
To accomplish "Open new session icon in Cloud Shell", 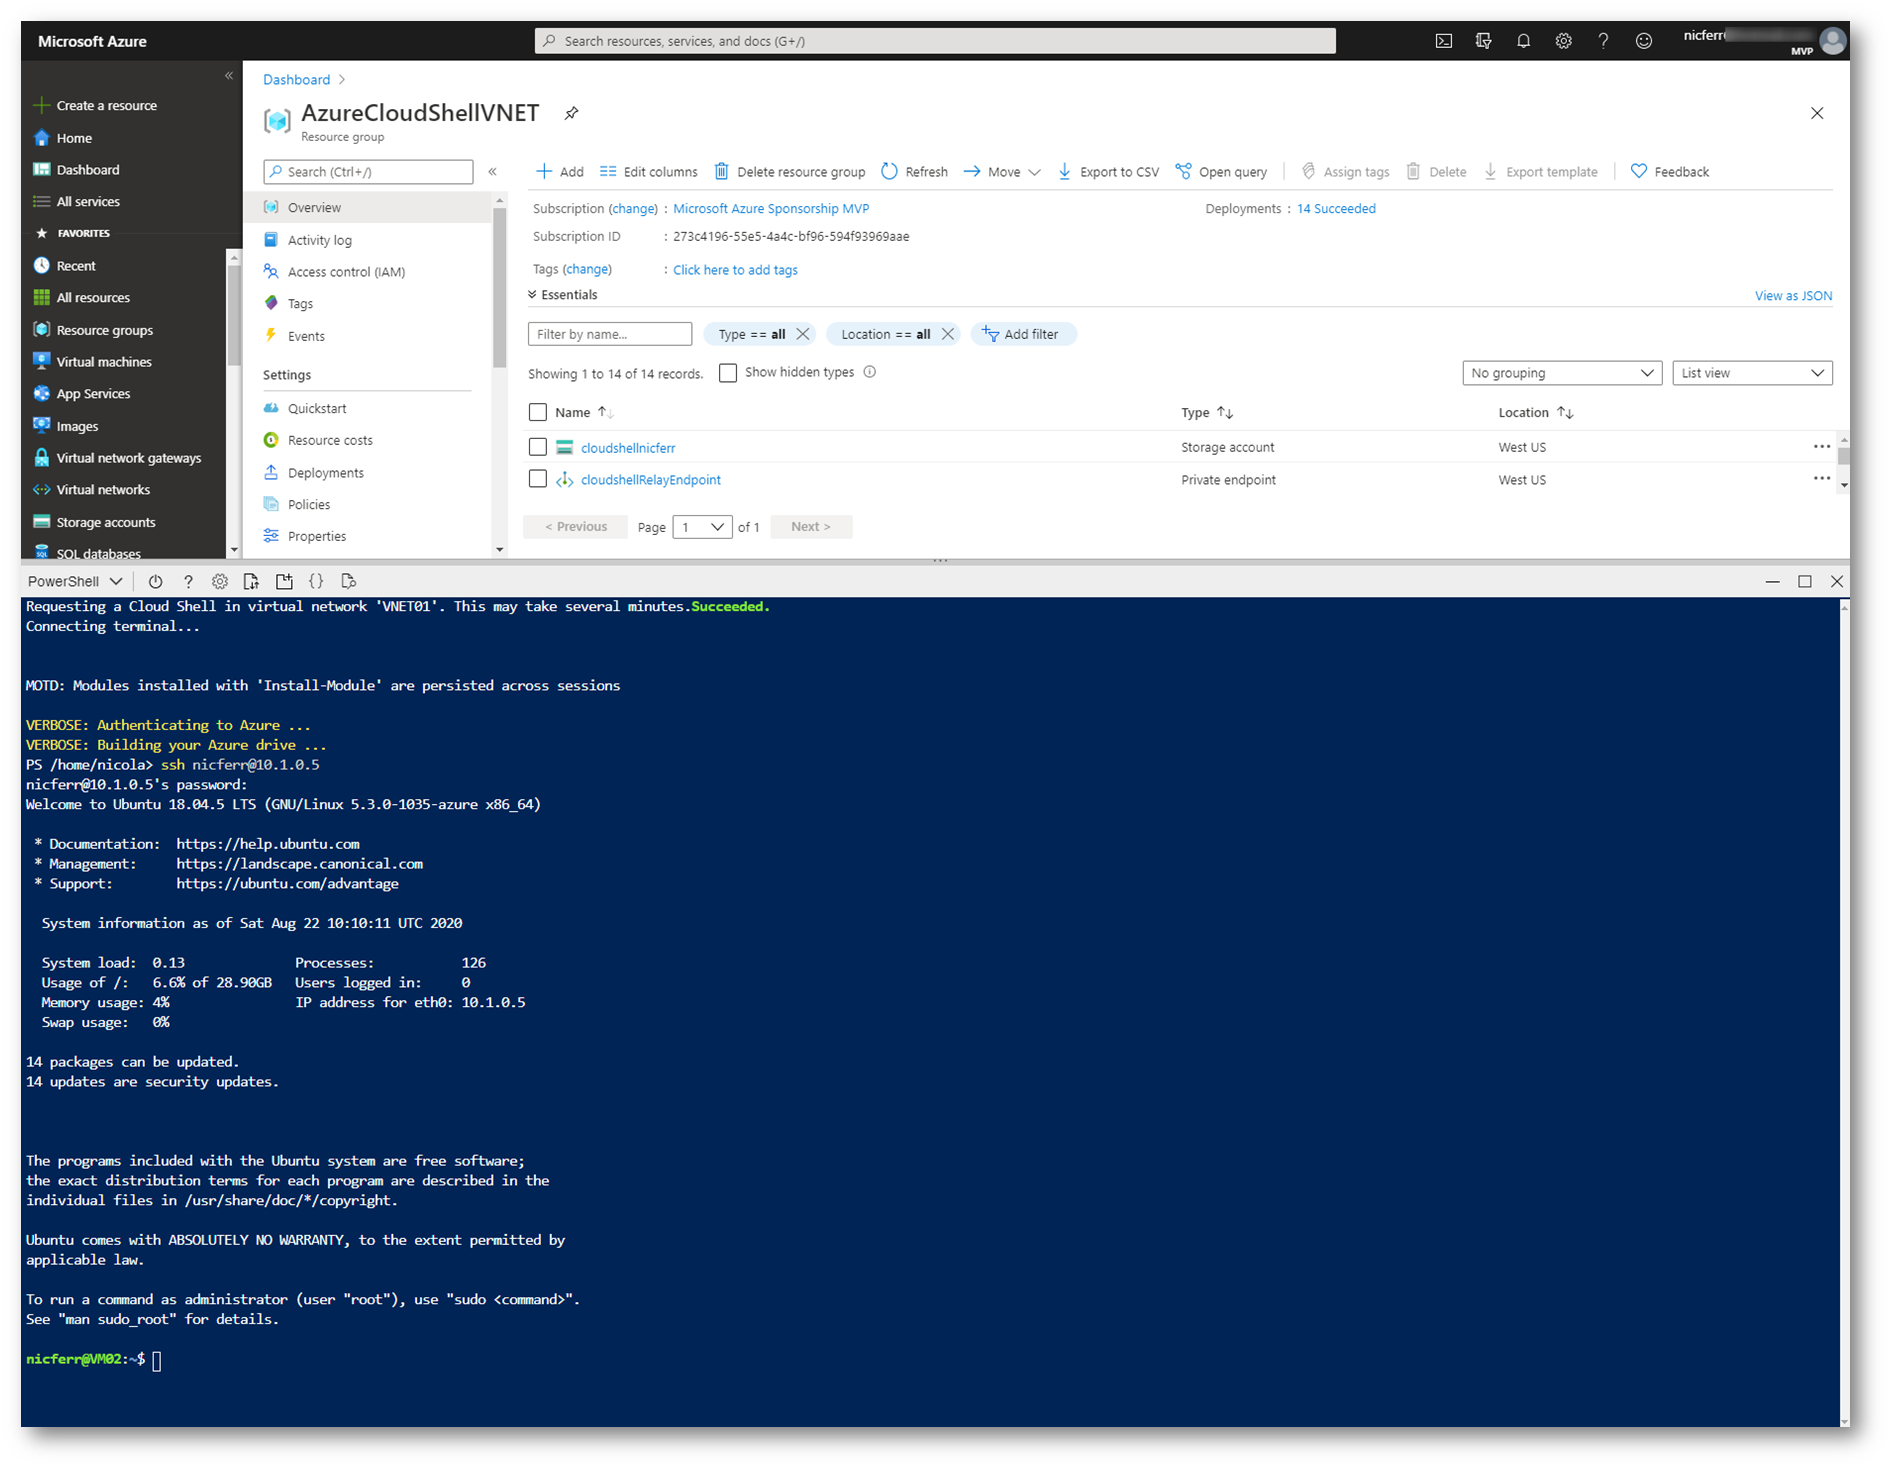I will coord(284,581).
